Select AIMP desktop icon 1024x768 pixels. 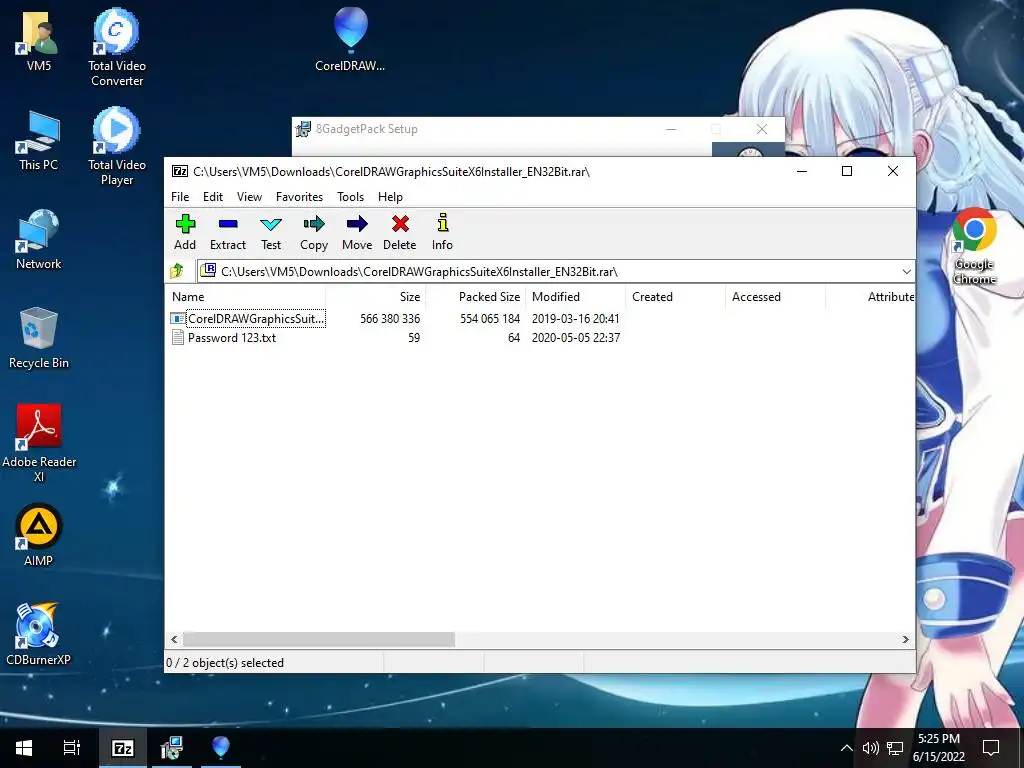39,536
